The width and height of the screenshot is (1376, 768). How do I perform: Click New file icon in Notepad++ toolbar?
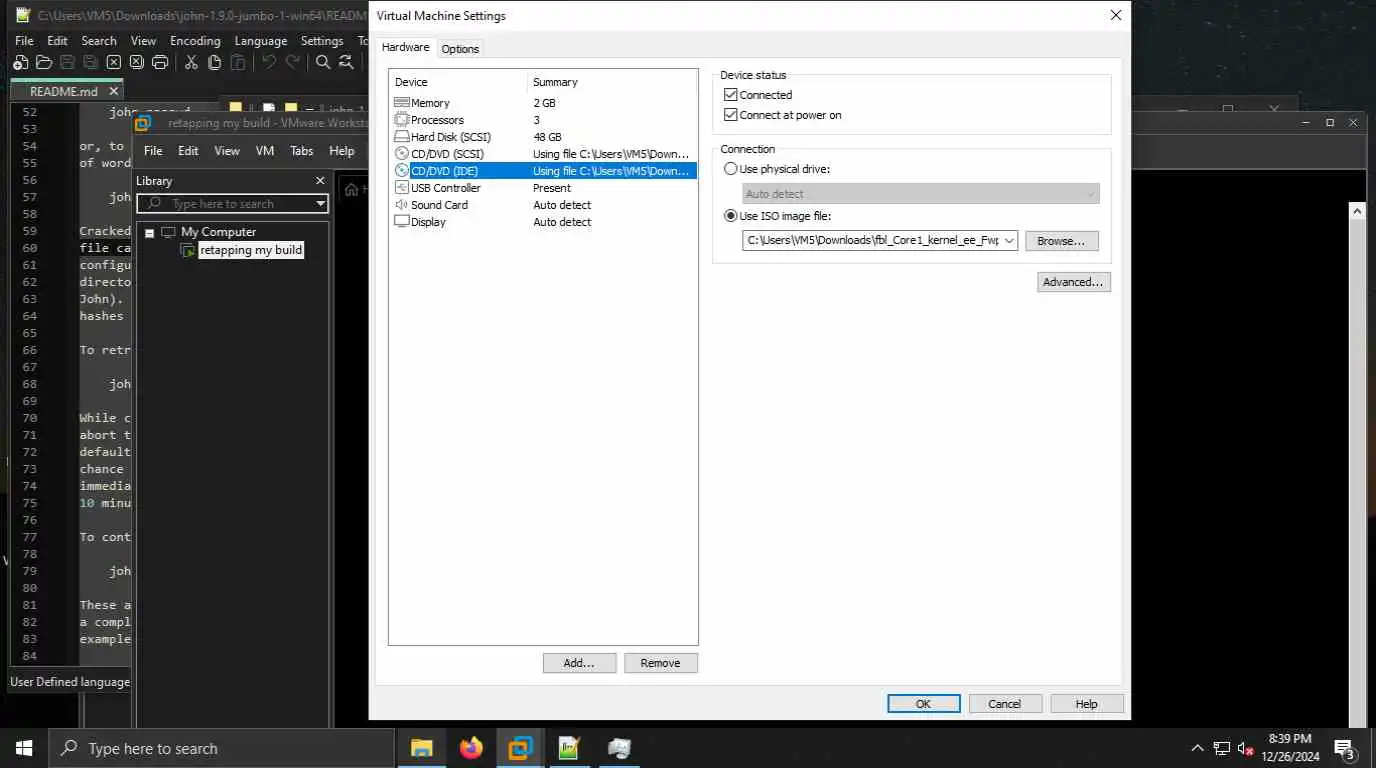pyautogui.click(x=21, y=62)
